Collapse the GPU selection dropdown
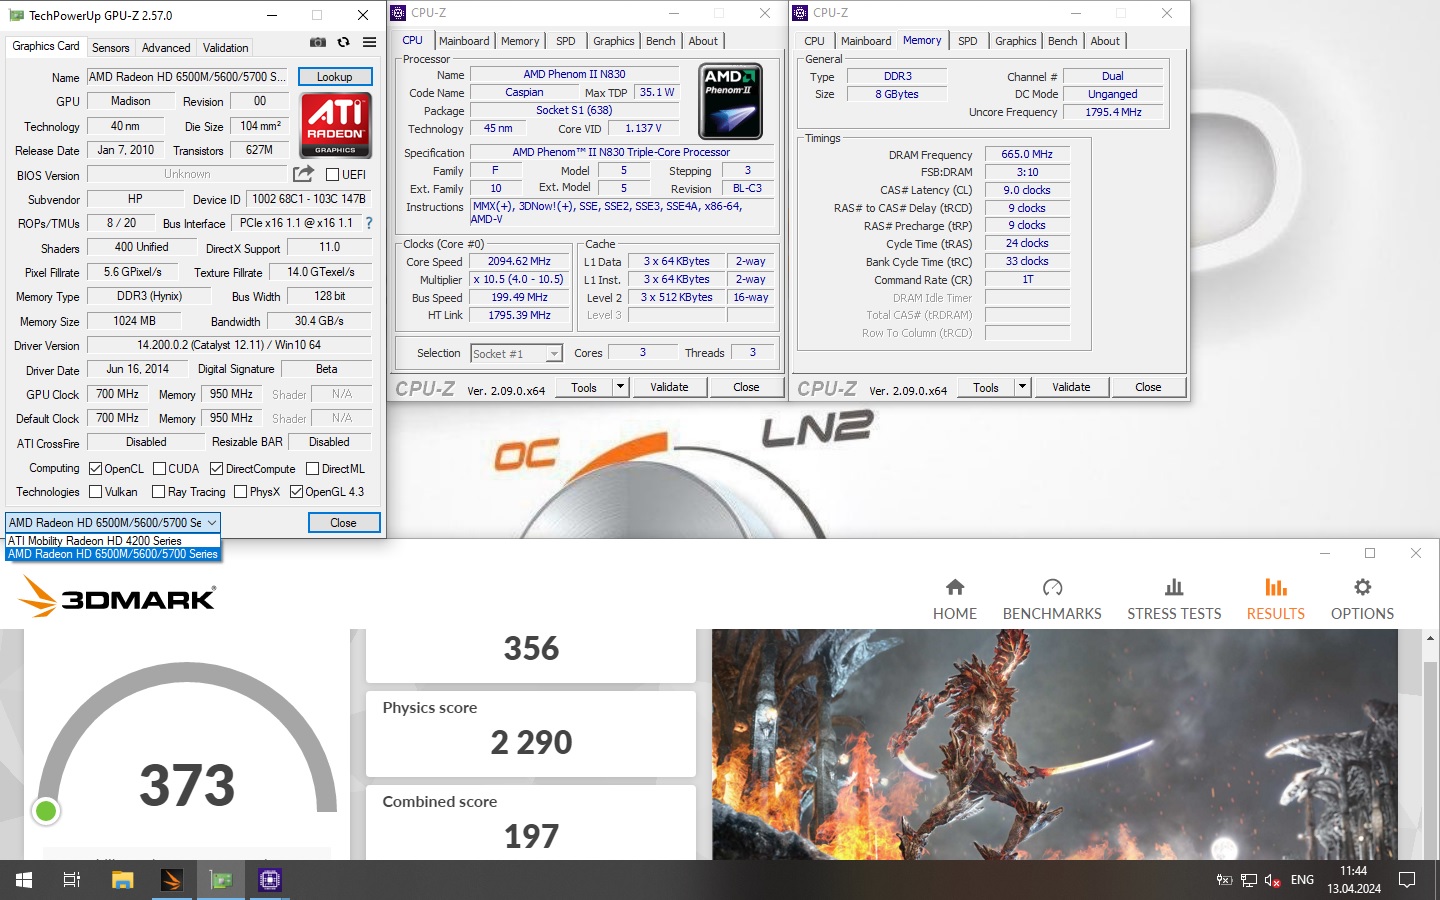Viewport: 1440px width, 900px height. (212, 523)
